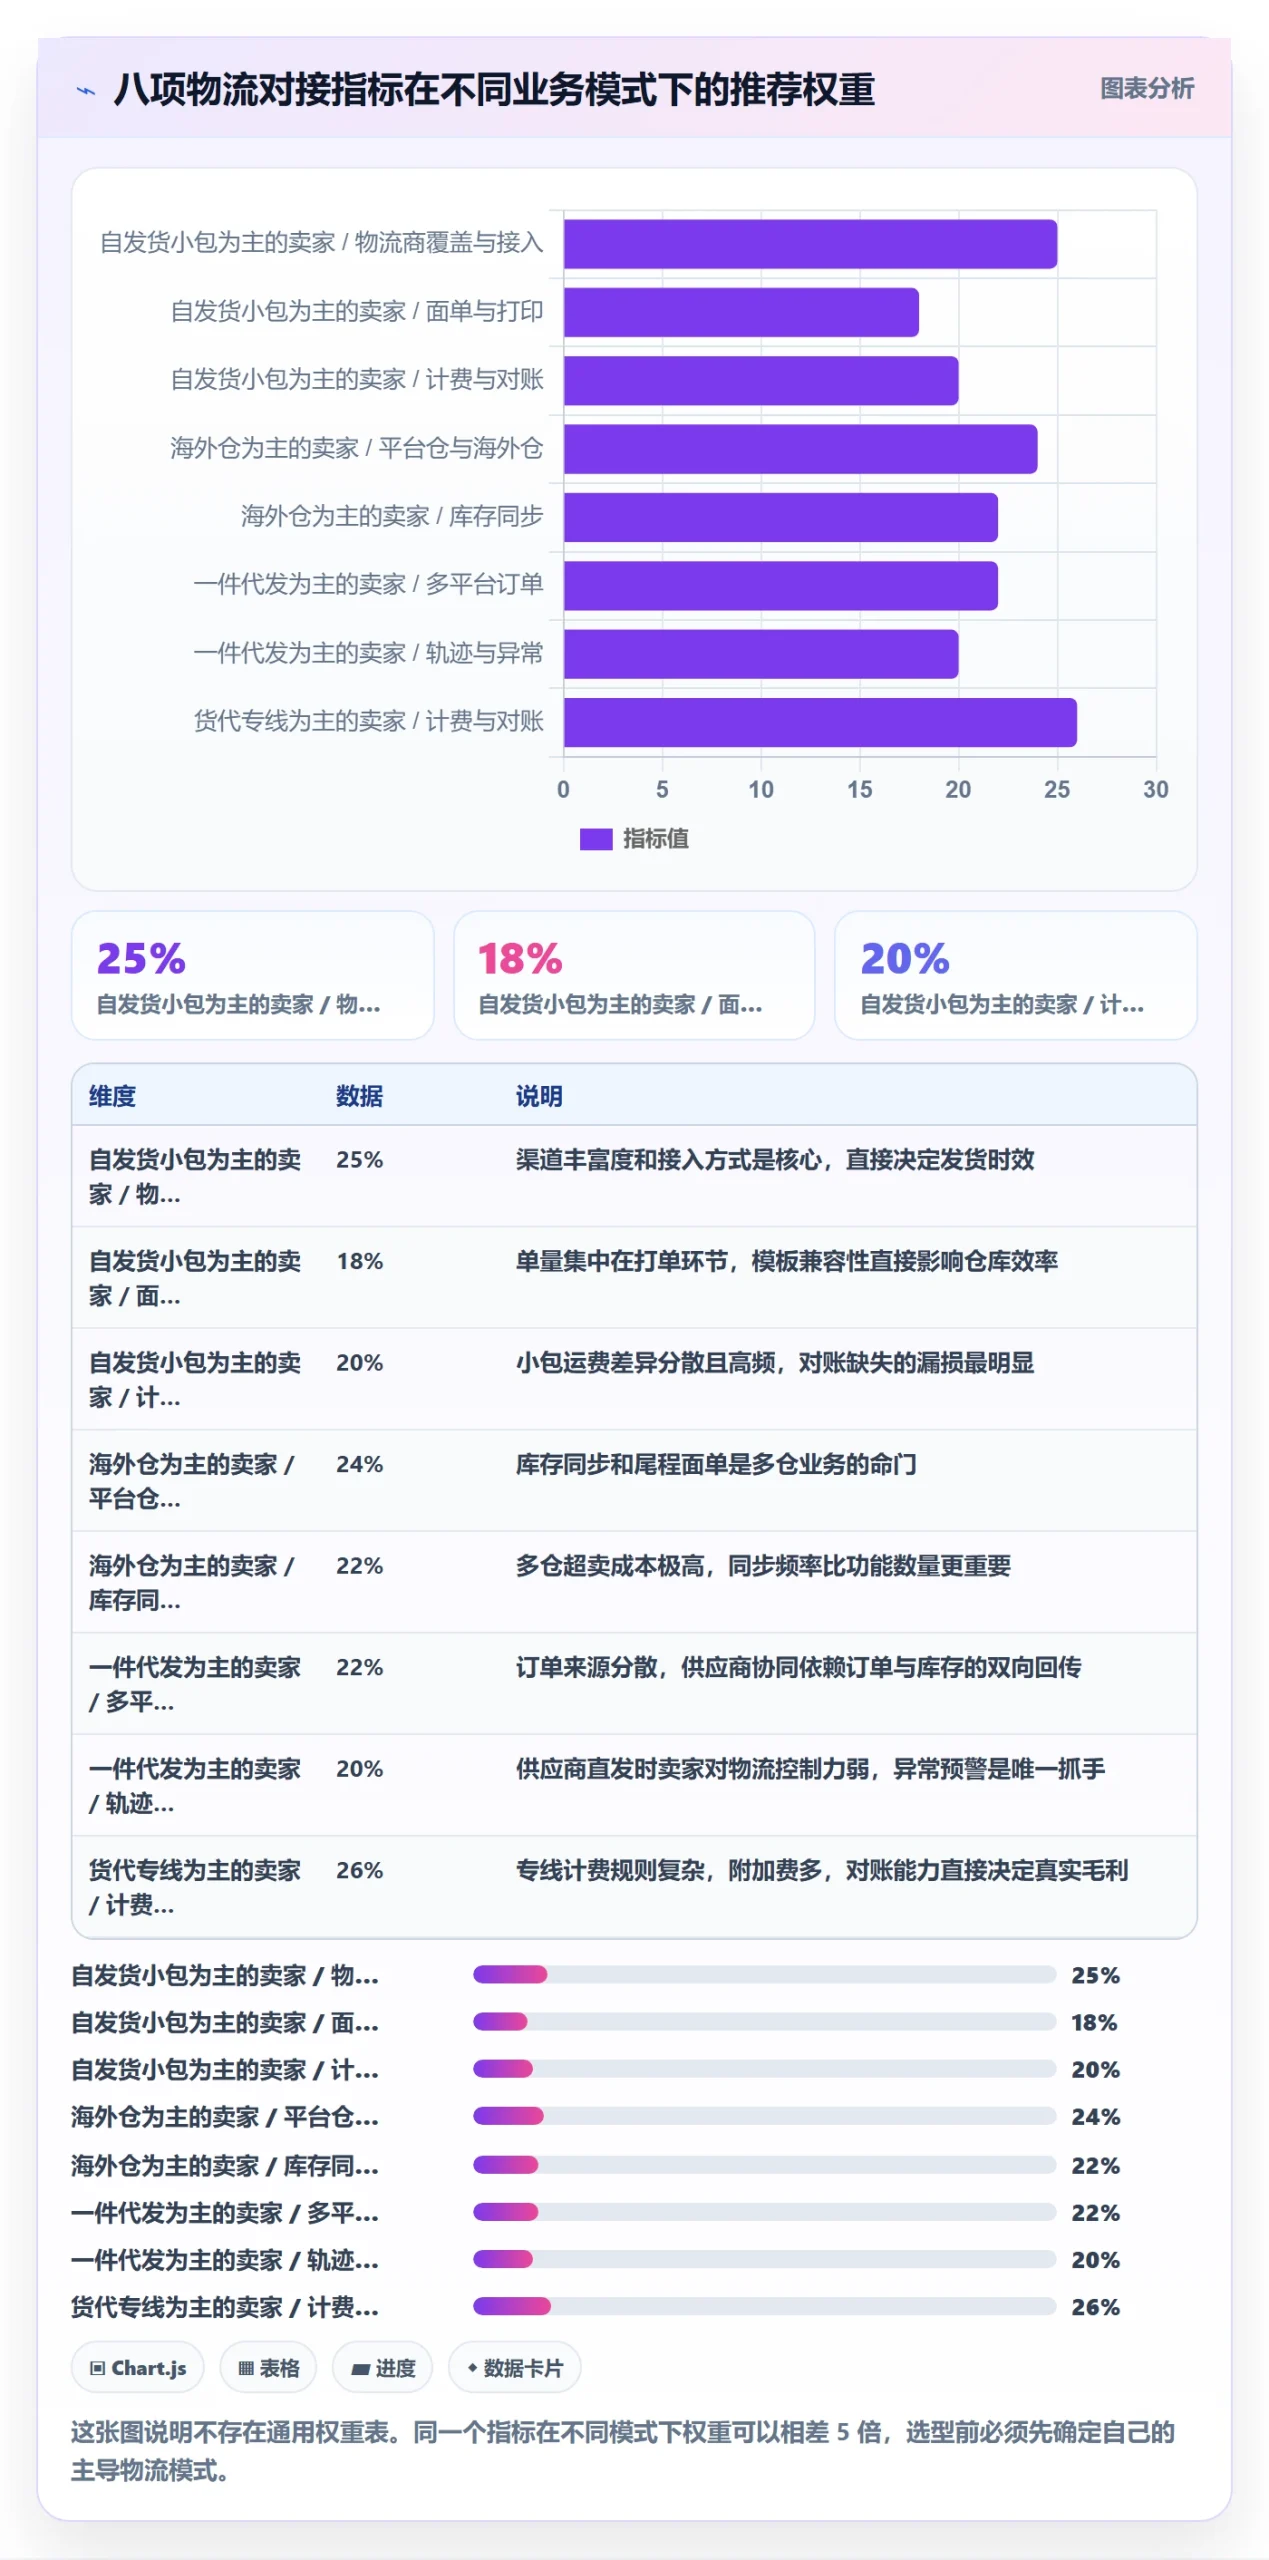Viewport: 1269px width, 2560px height.
Task: Click table cell with value 18%
Action: coord(359,1261)
